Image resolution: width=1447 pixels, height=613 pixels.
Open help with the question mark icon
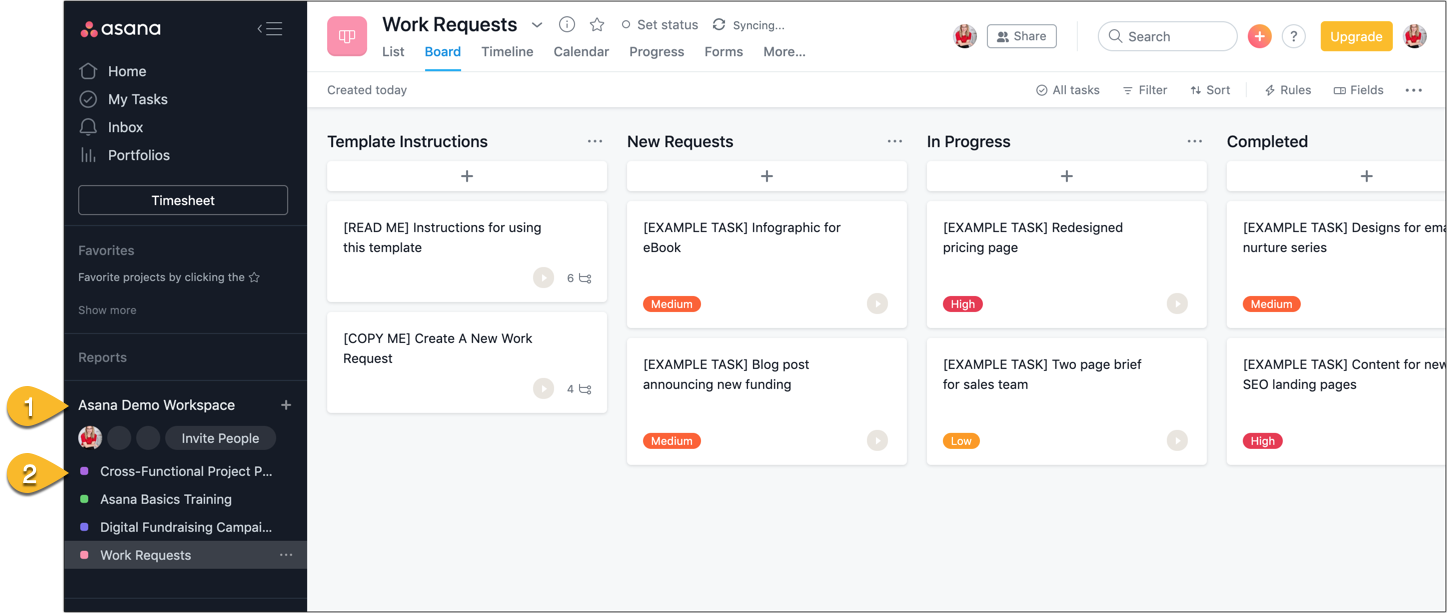(1294, 37)
